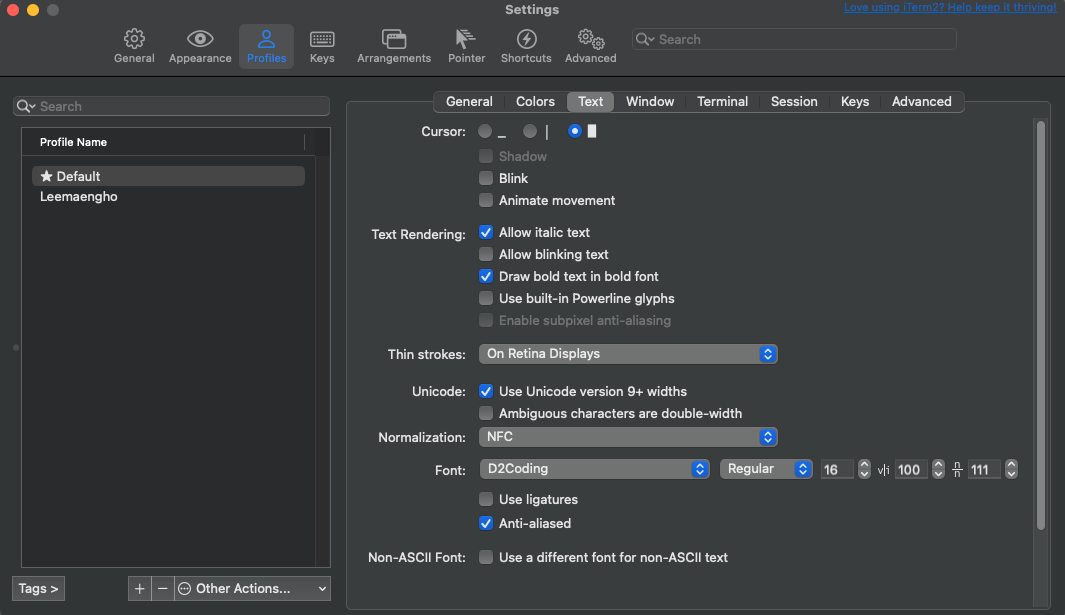Toggle the Anti-aliased checkbox
The width and height of the screenshot is (1065, 615).
click(486, 523)
